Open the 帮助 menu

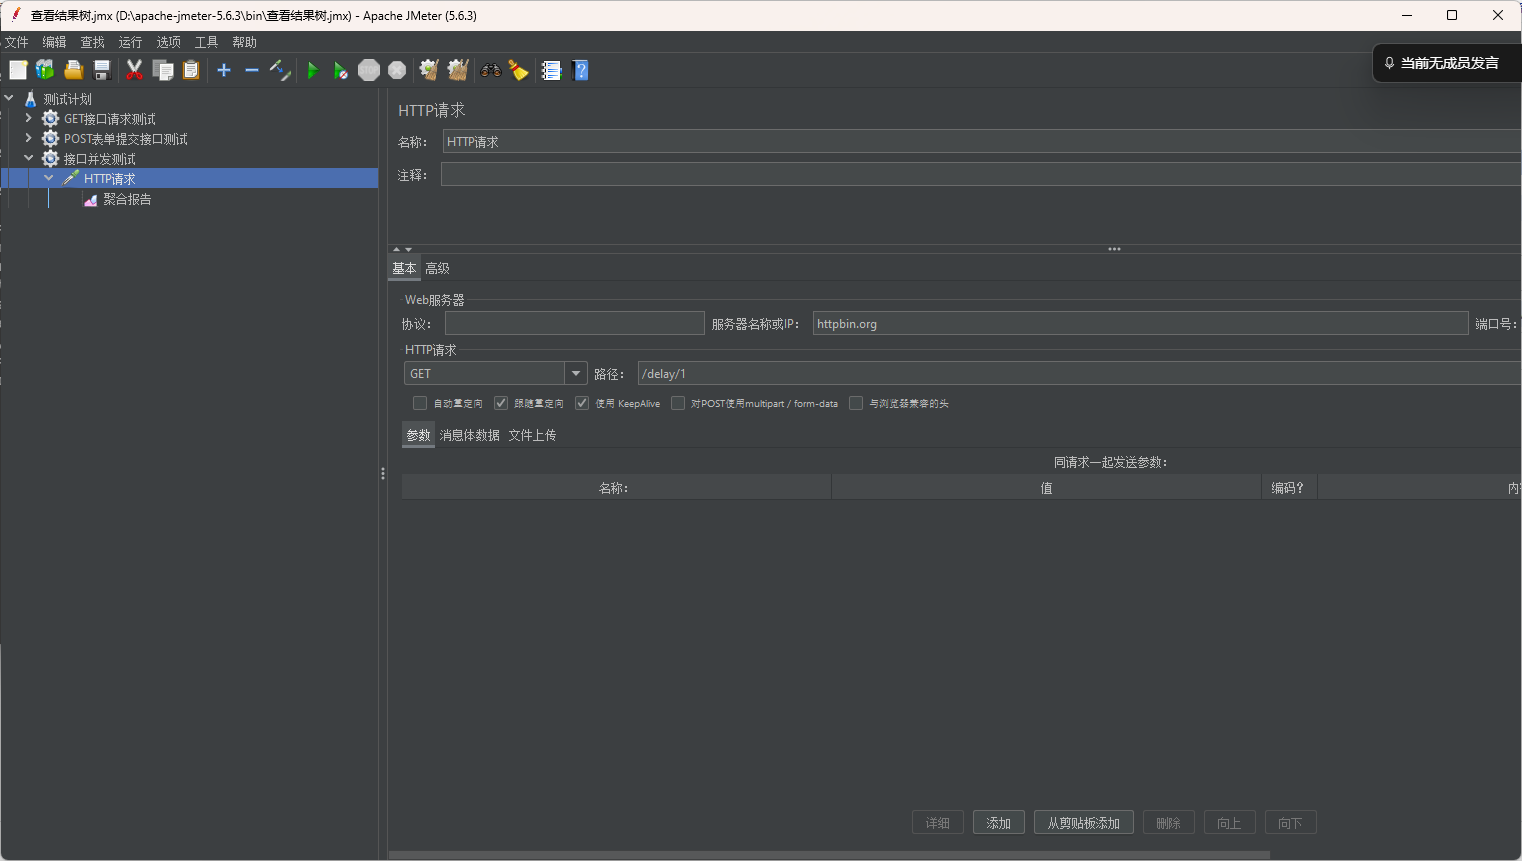pyautogui.click(x=244, y=42)
